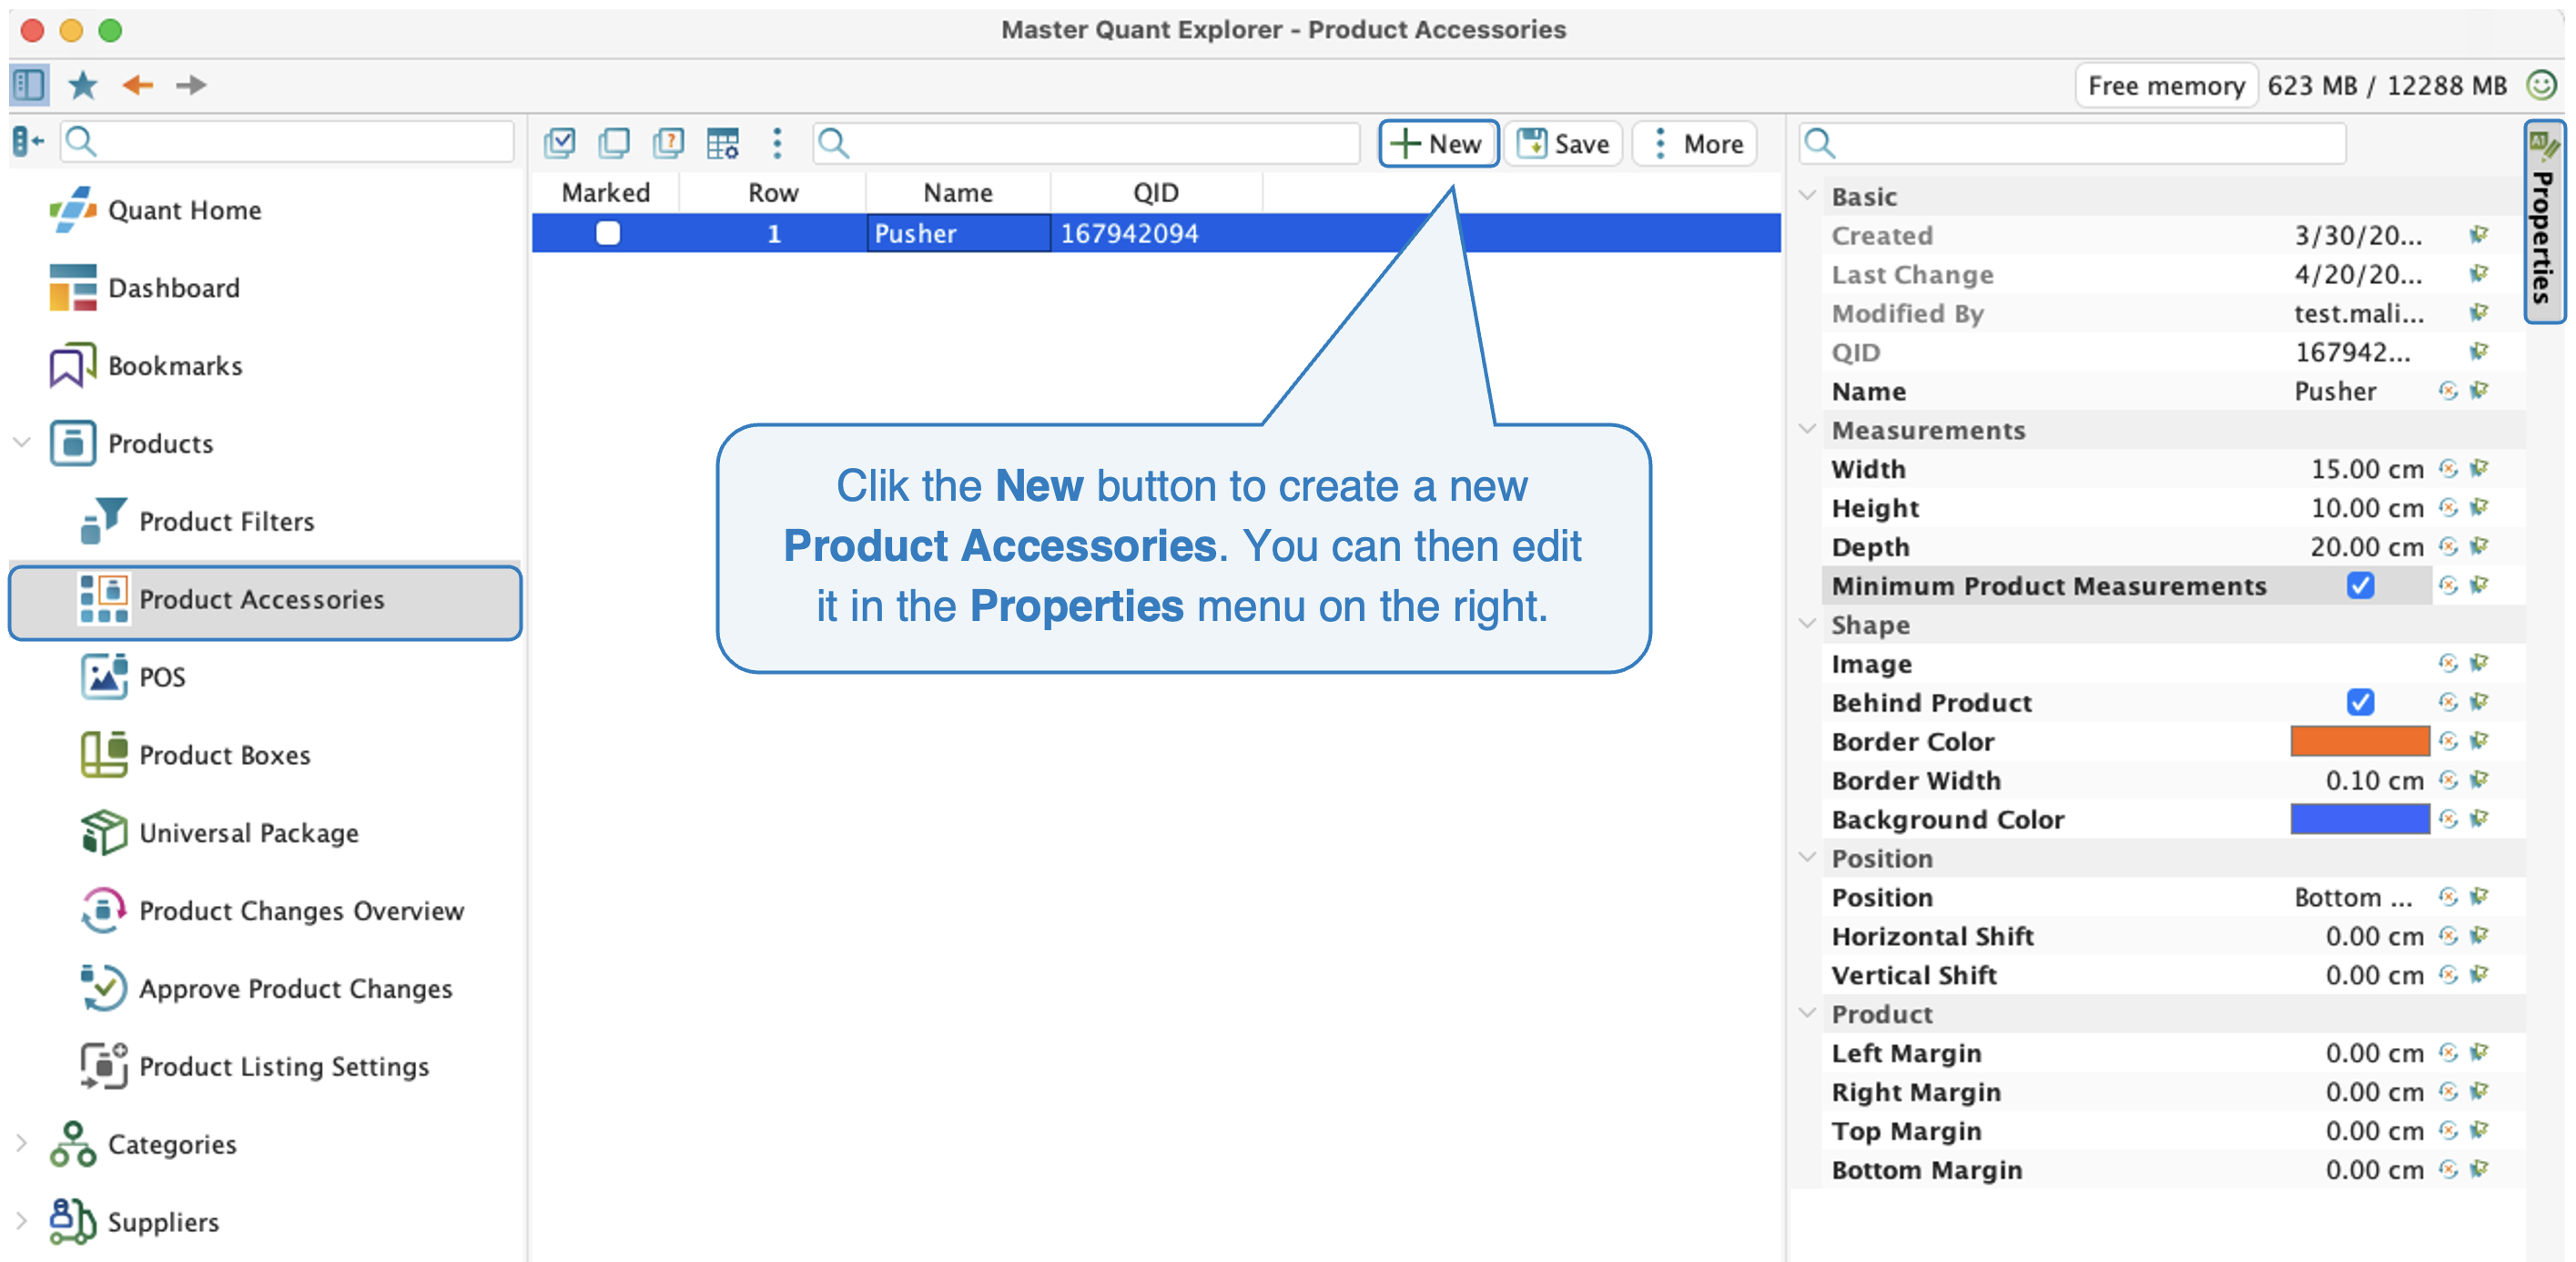Go back with the orange arrow
This screenshot has width=2576, height=1262.
[x=137, y=85]
